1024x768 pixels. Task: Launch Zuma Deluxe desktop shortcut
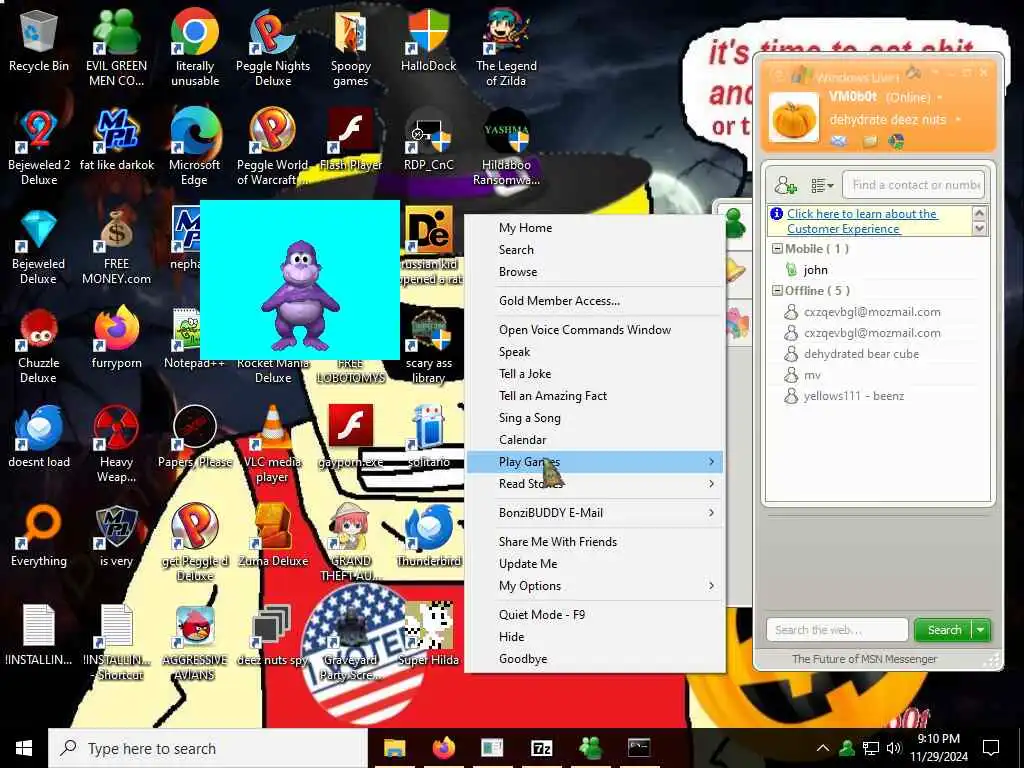pos(273,536)
